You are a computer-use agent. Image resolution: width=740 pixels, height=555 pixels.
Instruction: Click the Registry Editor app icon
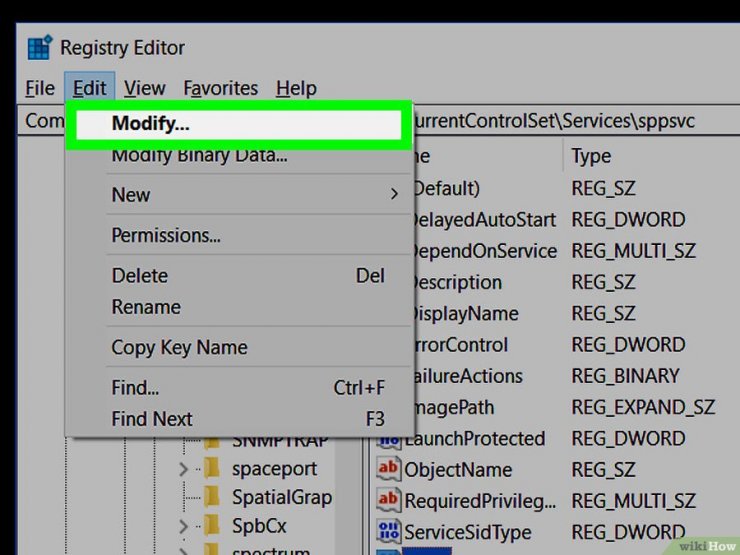(40, 47)
